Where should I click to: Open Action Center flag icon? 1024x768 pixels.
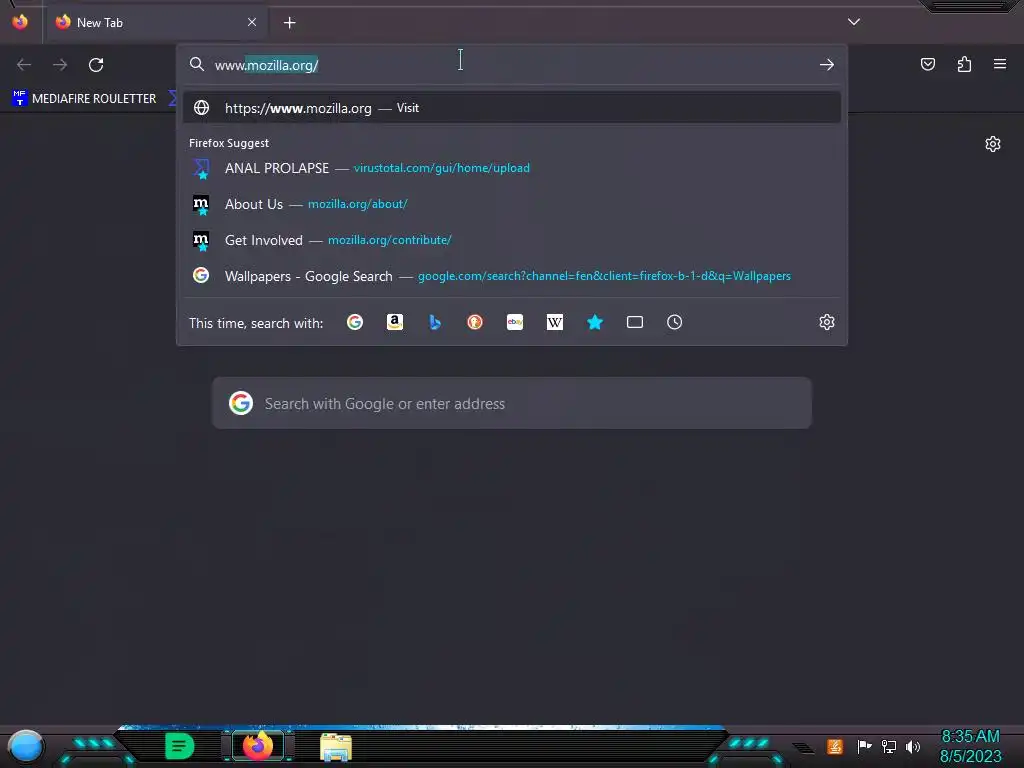(x=864, y=746)
